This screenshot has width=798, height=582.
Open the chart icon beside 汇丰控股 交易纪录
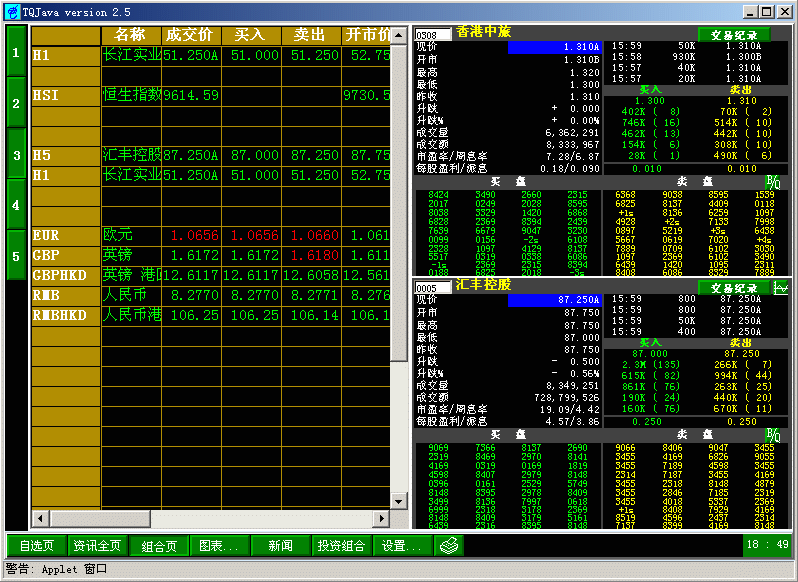coord(781,287)
